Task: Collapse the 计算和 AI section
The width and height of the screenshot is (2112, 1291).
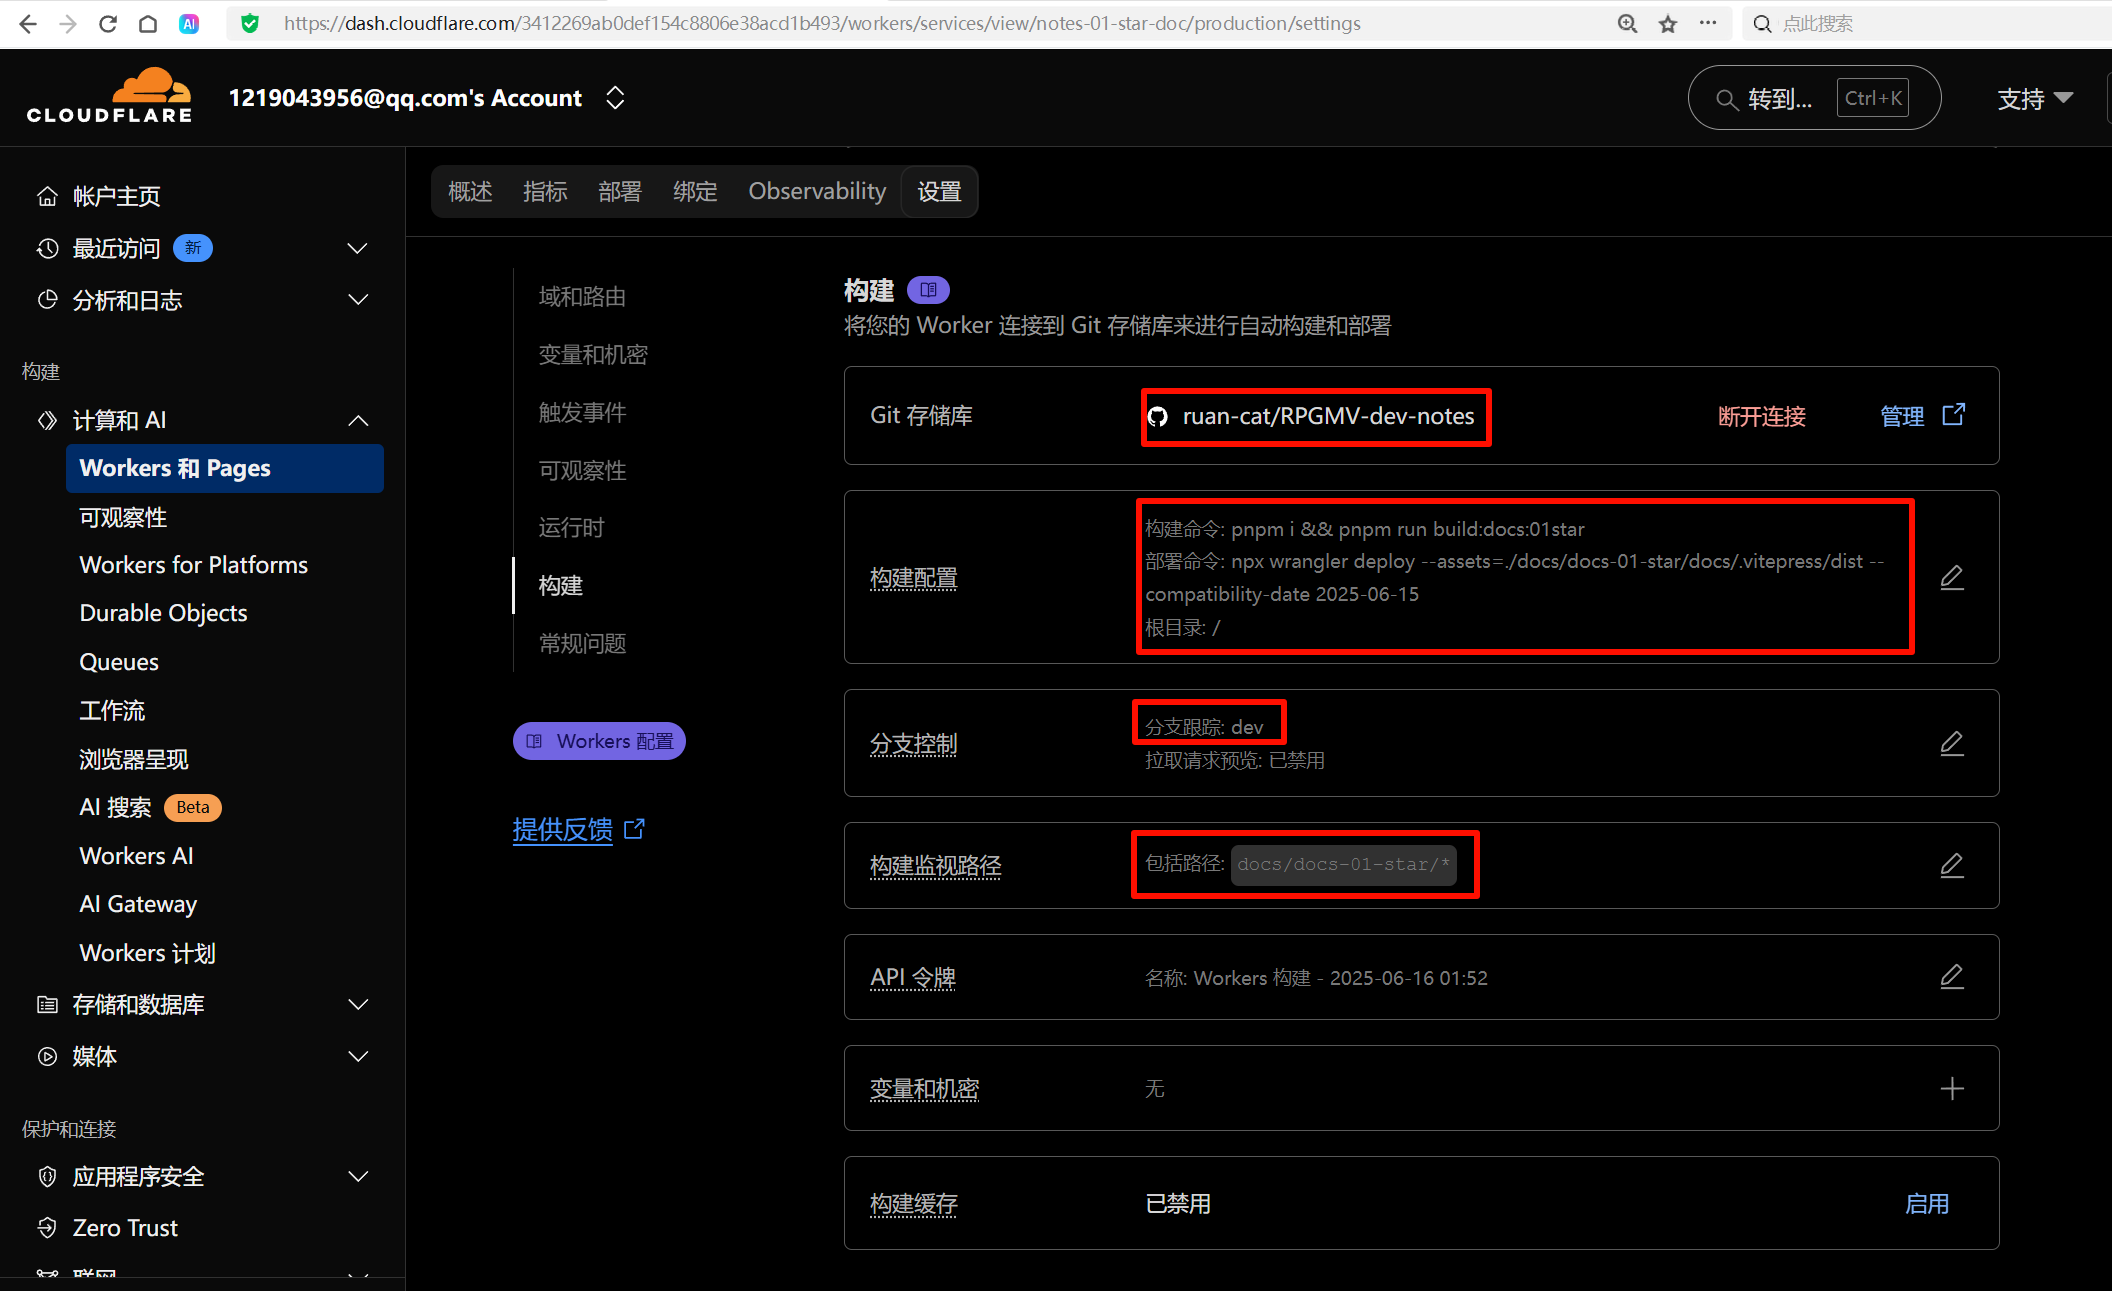Action: [357, 421]
